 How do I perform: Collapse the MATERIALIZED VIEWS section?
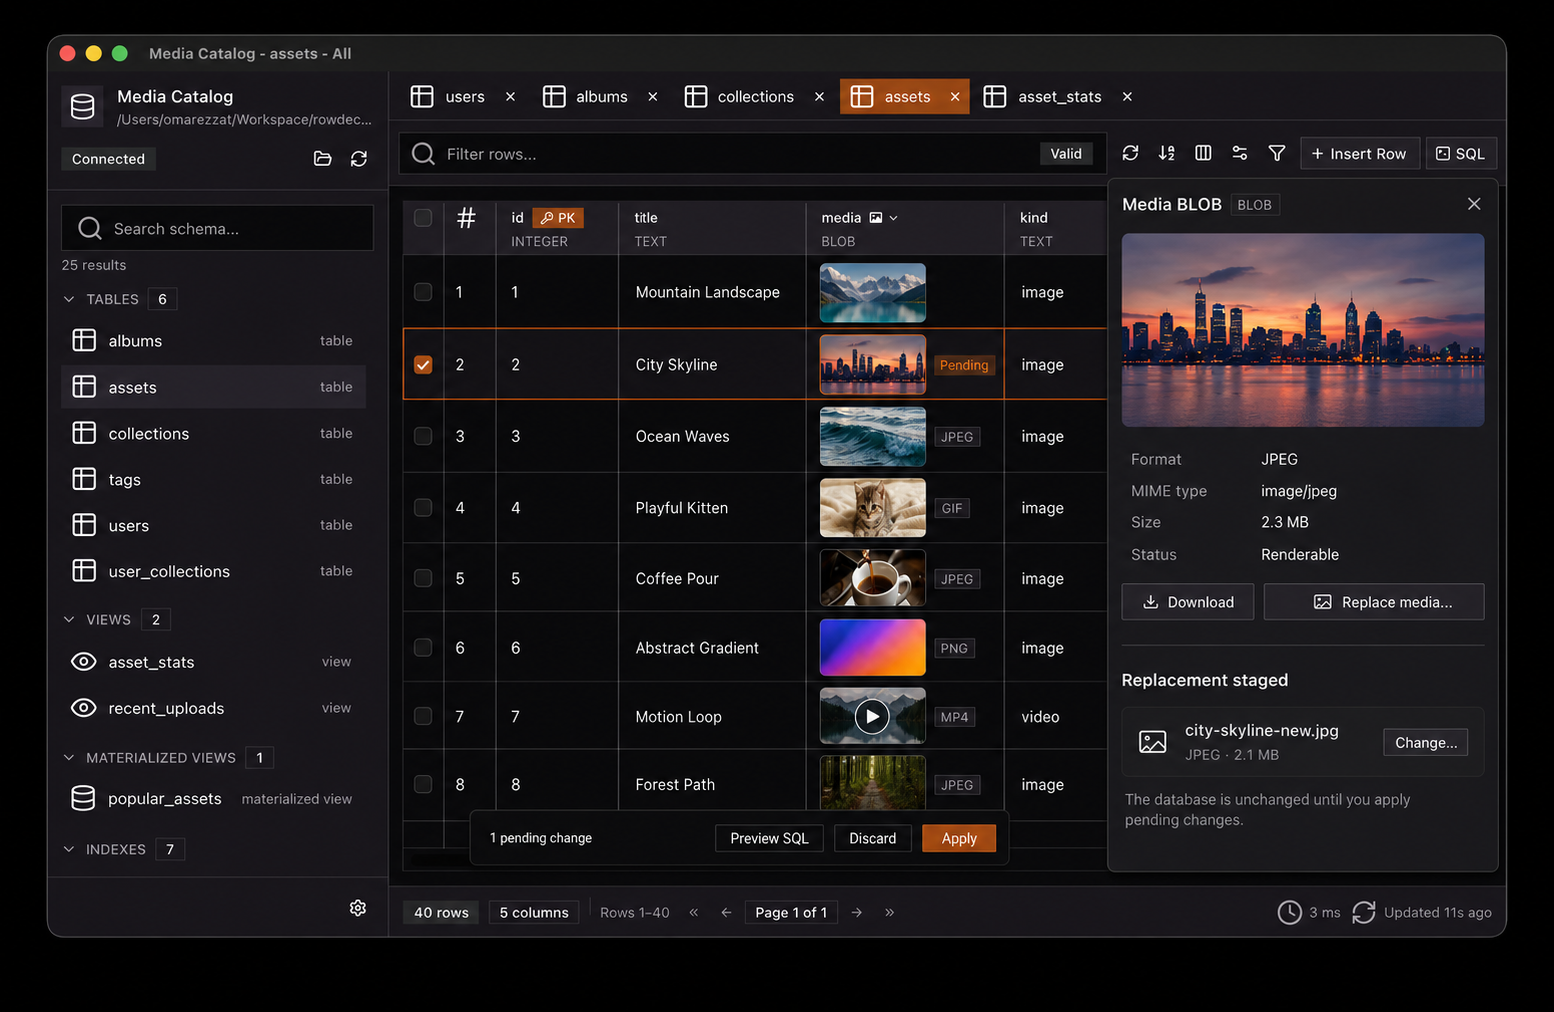click(69, 757)
